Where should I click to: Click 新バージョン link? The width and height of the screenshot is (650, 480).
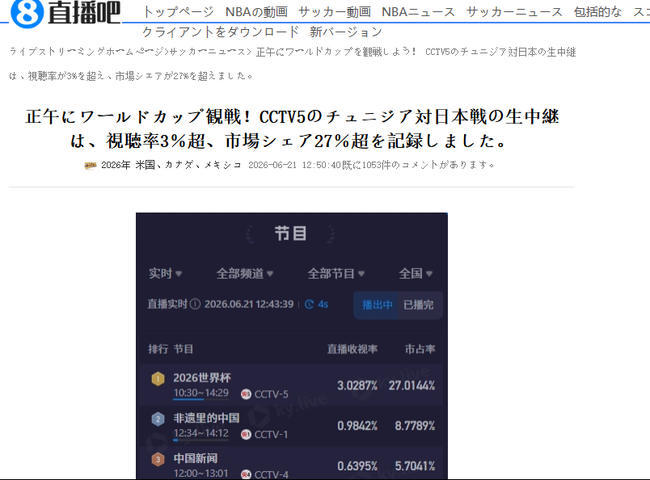346,32
